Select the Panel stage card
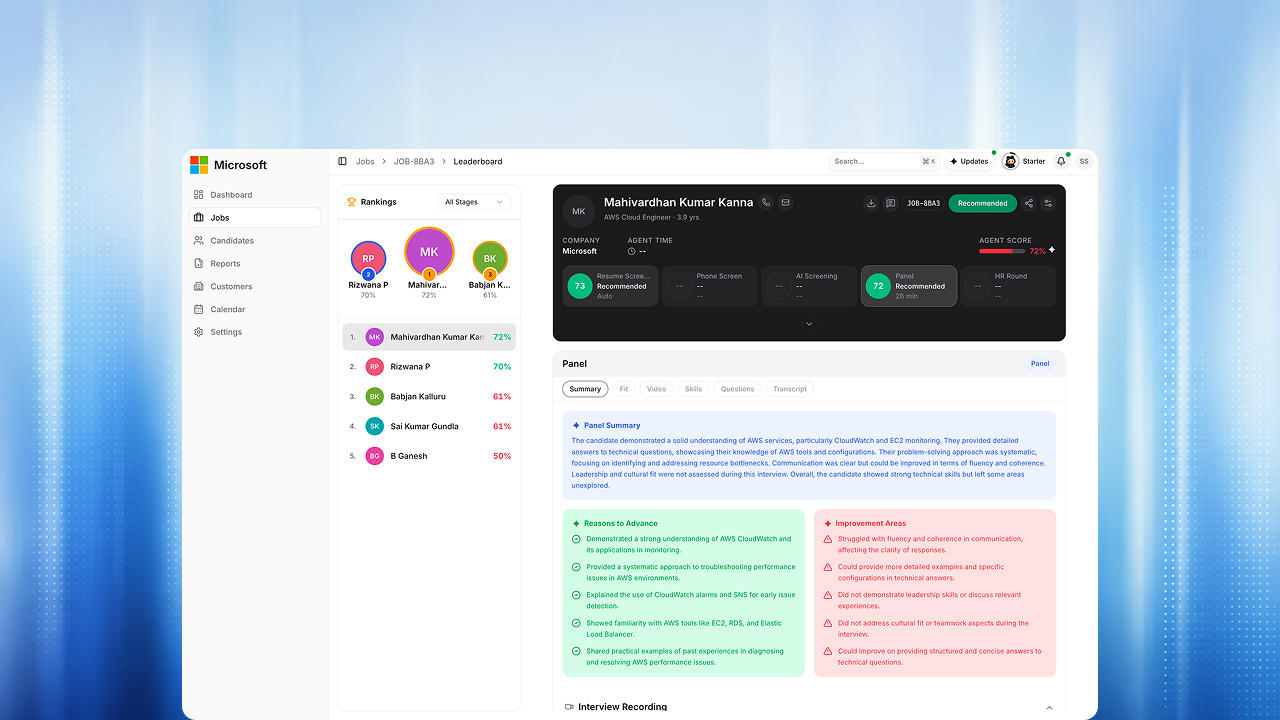Image resolution: width=1280 pixels, height=720 pixels. point(909,286)
